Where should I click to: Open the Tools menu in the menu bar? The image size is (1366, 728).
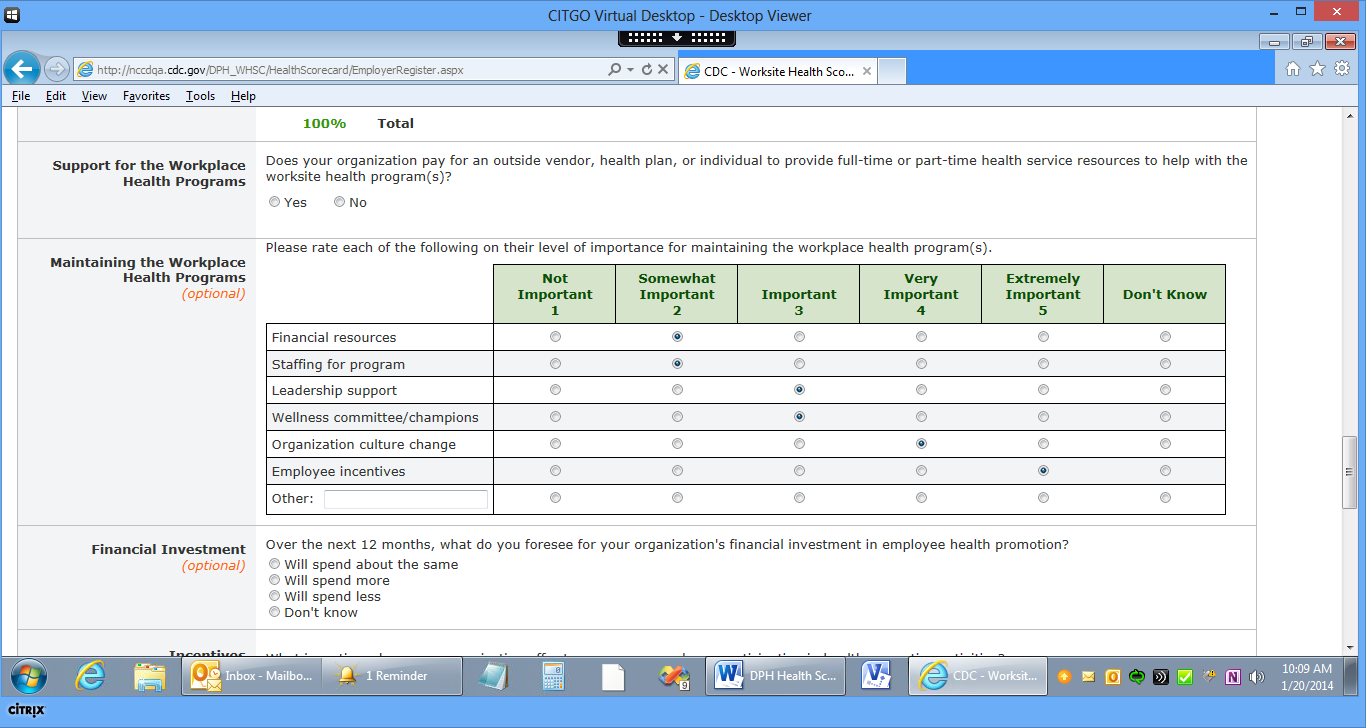click(x=200, y=96)
